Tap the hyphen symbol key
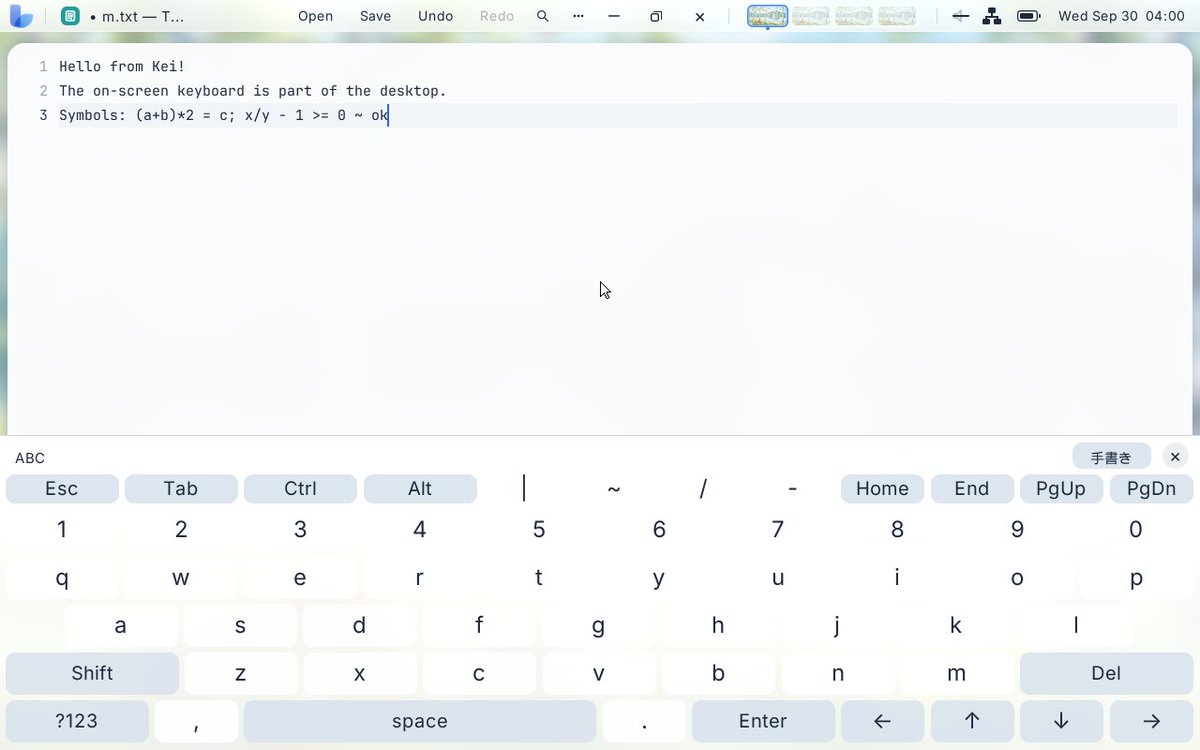This screenshot has height=750, width=1200. [x=793, y=488]
